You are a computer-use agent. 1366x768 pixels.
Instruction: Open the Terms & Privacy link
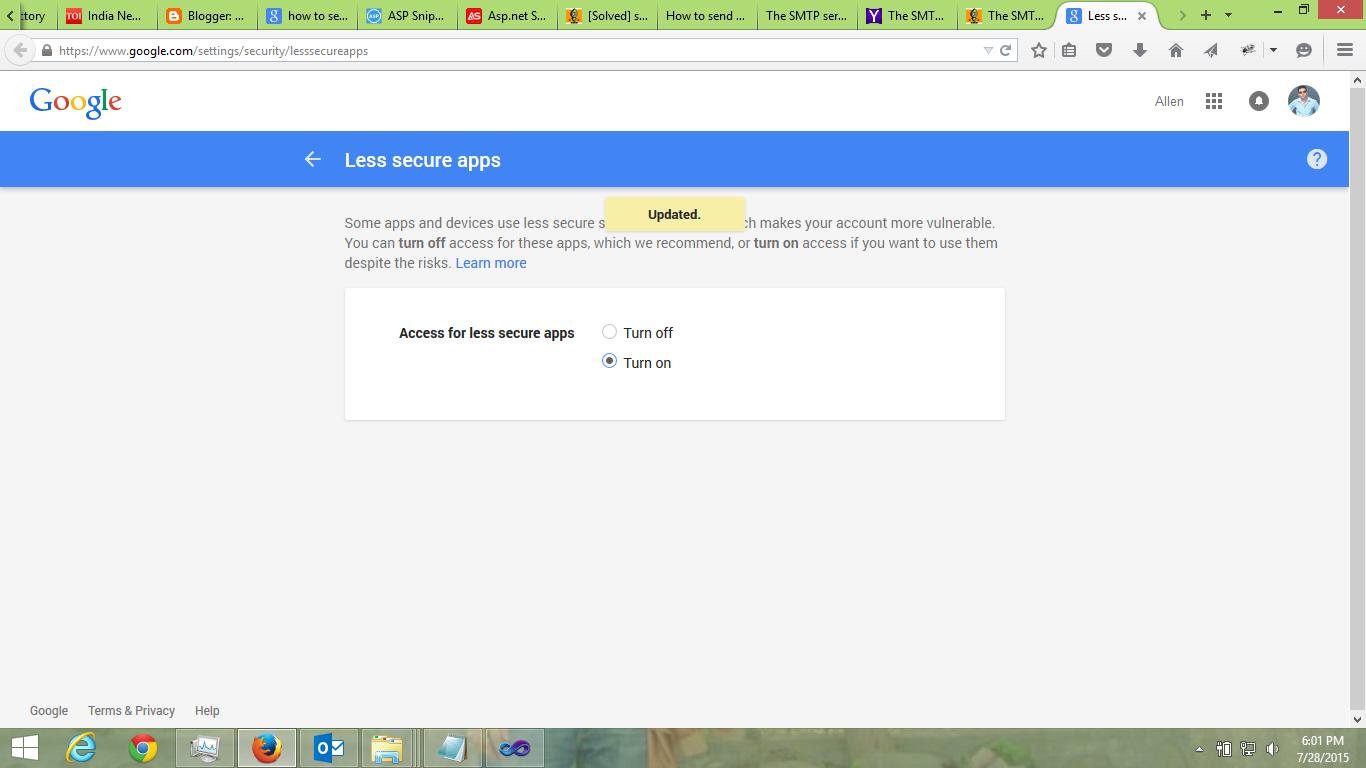(131, 710)
